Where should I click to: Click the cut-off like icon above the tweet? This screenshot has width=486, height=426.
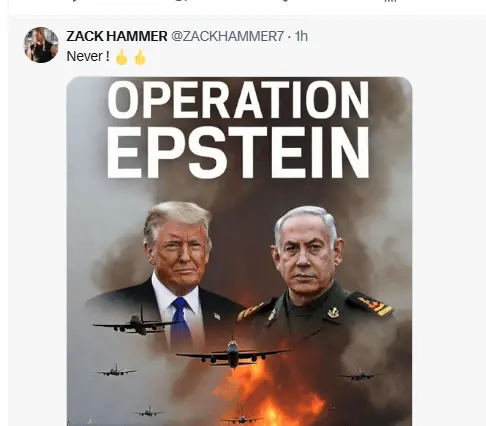tap(285, 1)
